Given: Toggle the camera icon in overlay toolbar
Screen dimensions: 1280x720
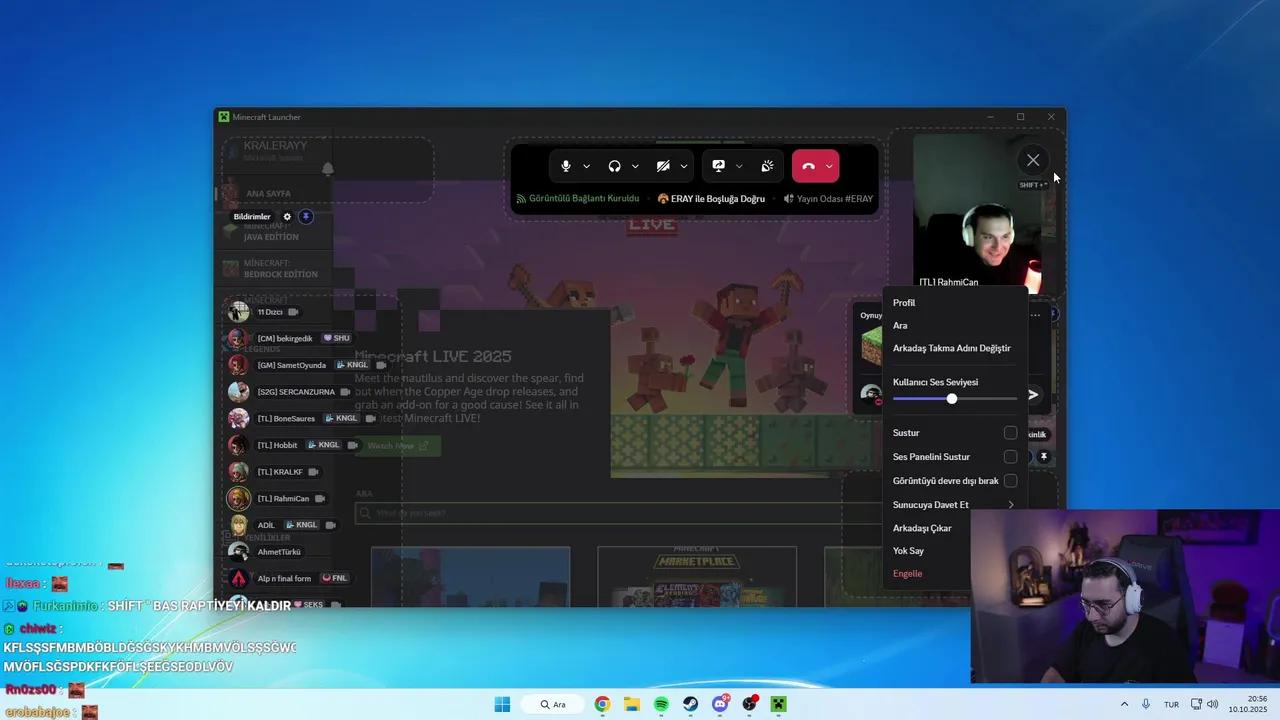Looking at the screenshot, I should [663, 166].
